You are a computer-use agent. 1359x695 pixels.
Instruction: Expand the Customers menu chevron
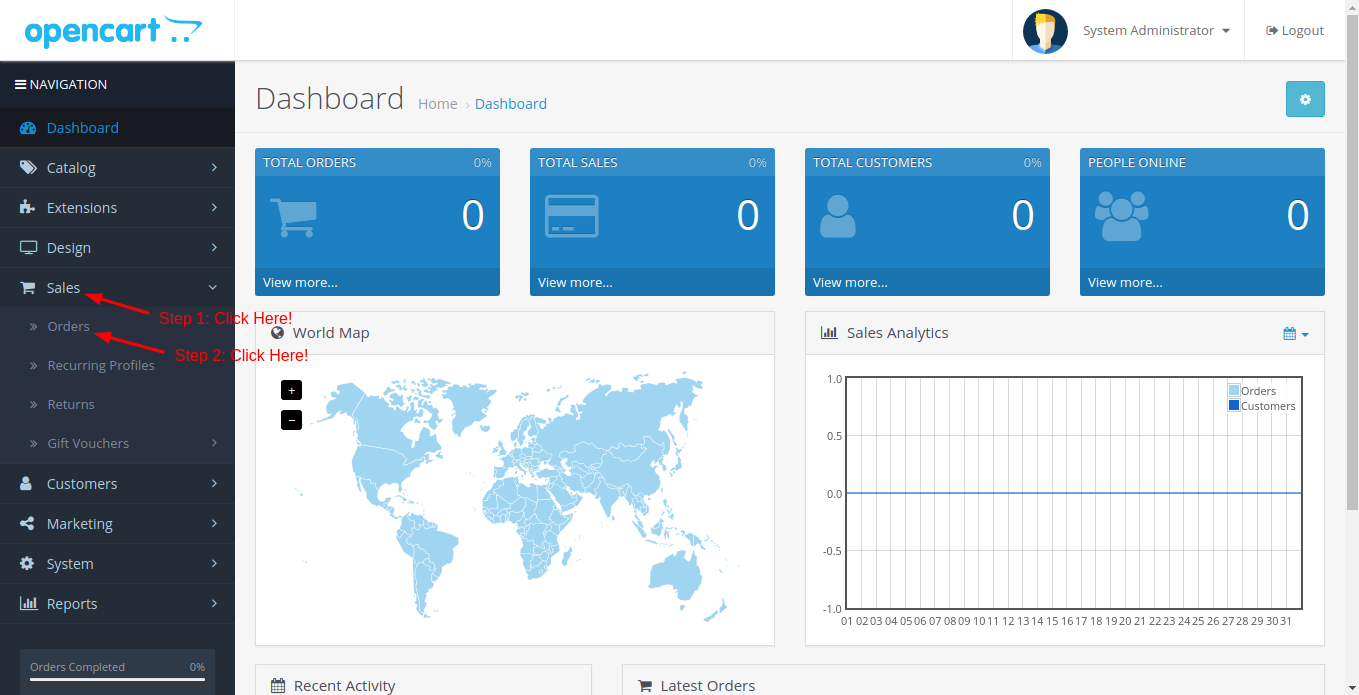pyautogui.click(x=214, y=484)
